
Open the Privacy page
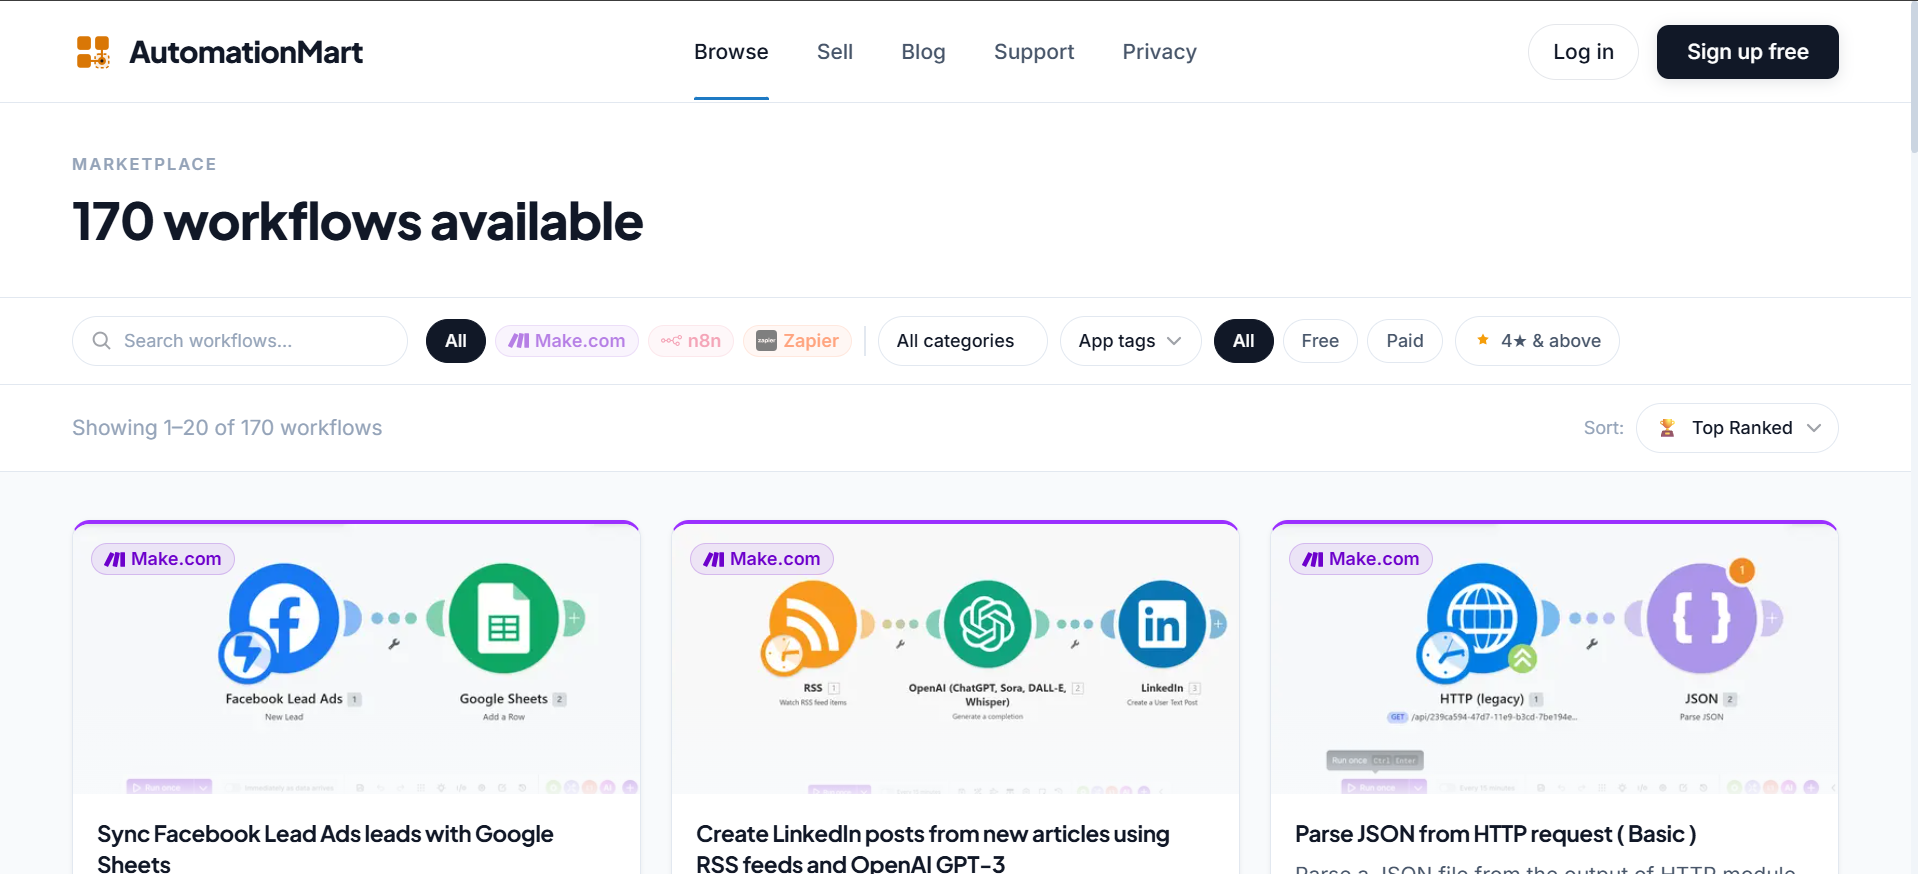coord(1159,52)
